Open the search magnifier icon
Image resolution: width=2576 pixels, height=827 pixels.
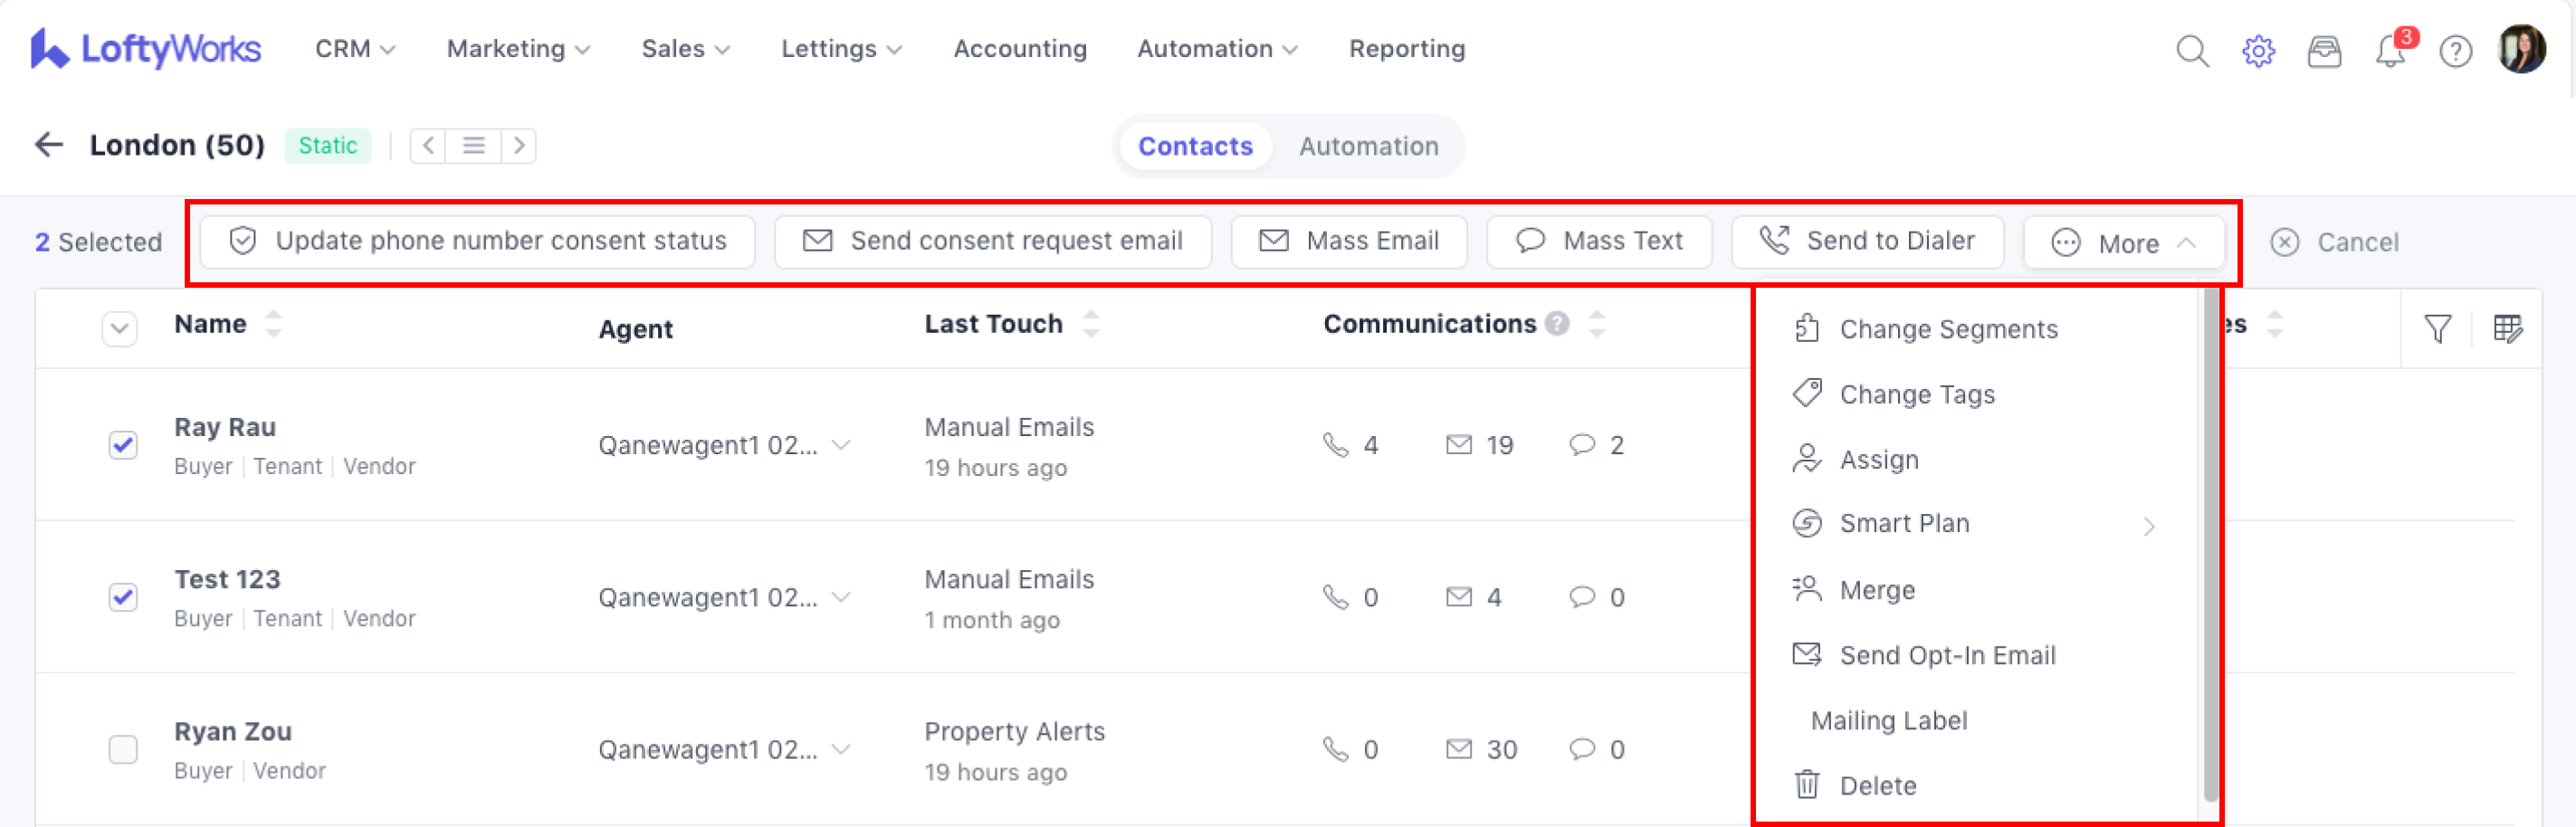coord(2191,50)
